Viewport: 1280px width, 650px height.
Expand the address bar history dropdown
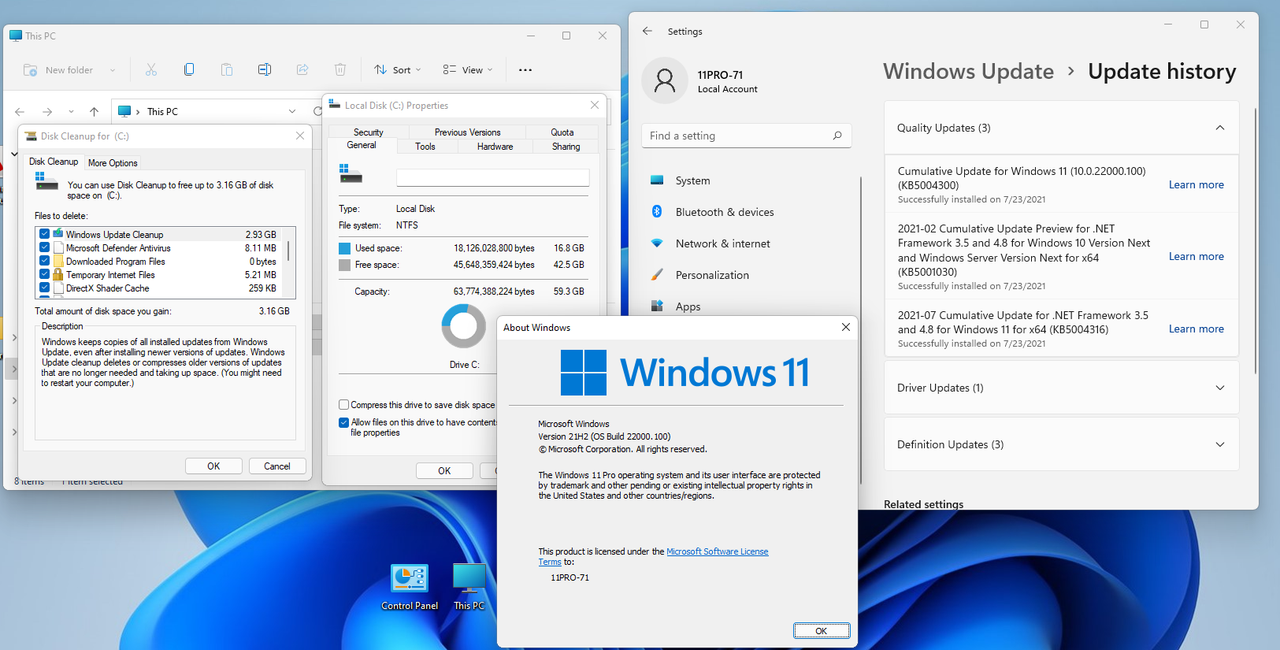pyautogui.click(x=291, y=112)
